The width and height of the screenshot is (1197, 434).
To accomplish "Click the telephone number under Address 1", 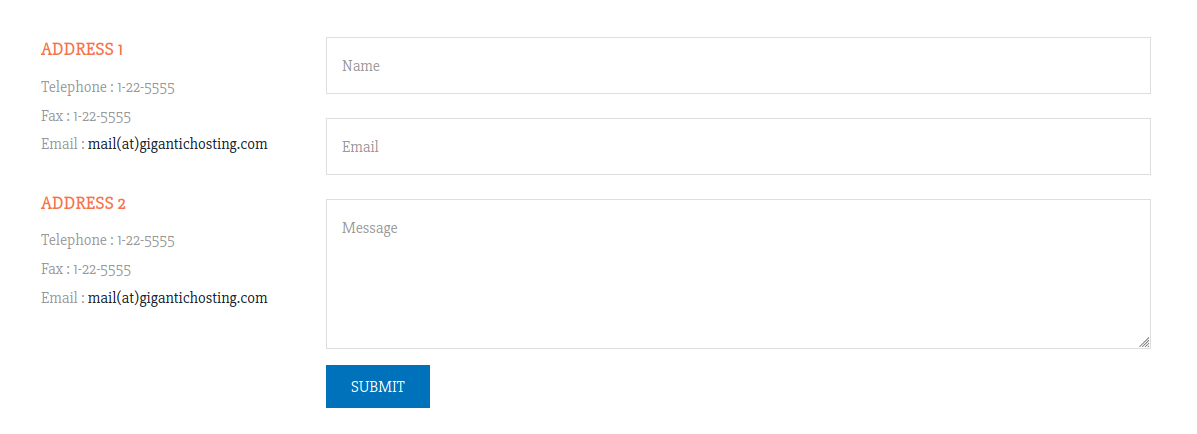I will [x=146, y=87].
